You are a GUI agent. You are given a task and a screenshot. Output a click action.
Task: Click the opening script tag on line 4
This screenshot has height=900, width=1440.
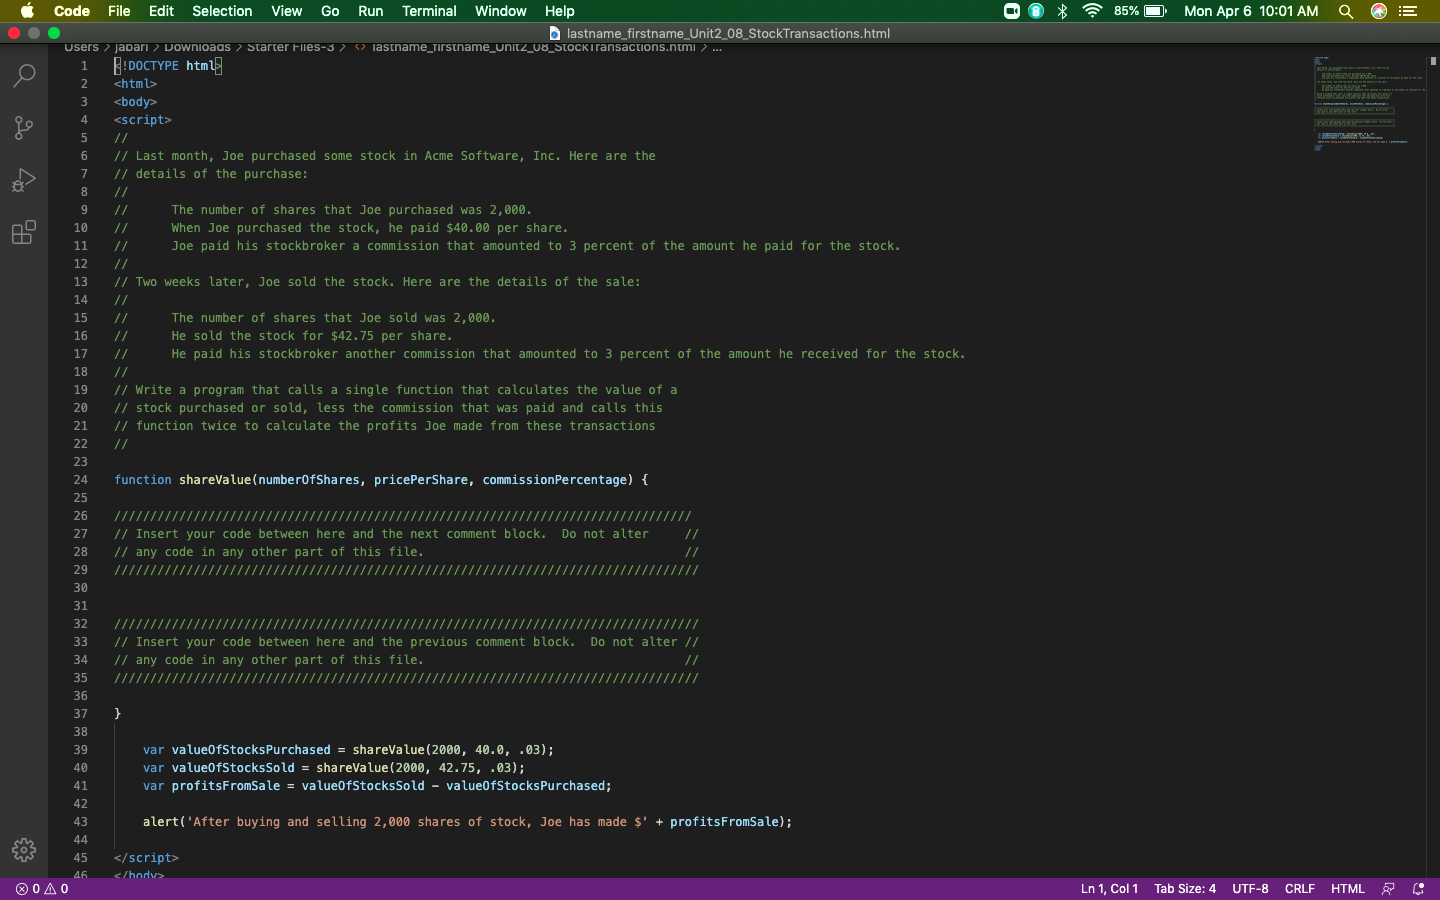pos(143,120)
